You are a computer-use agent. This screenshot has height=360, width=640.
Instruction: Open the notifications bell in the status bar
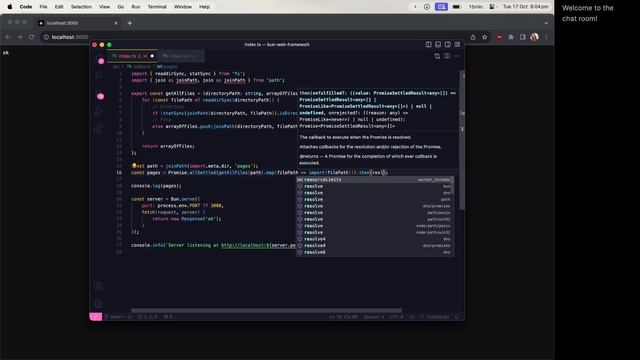[457, 317]
